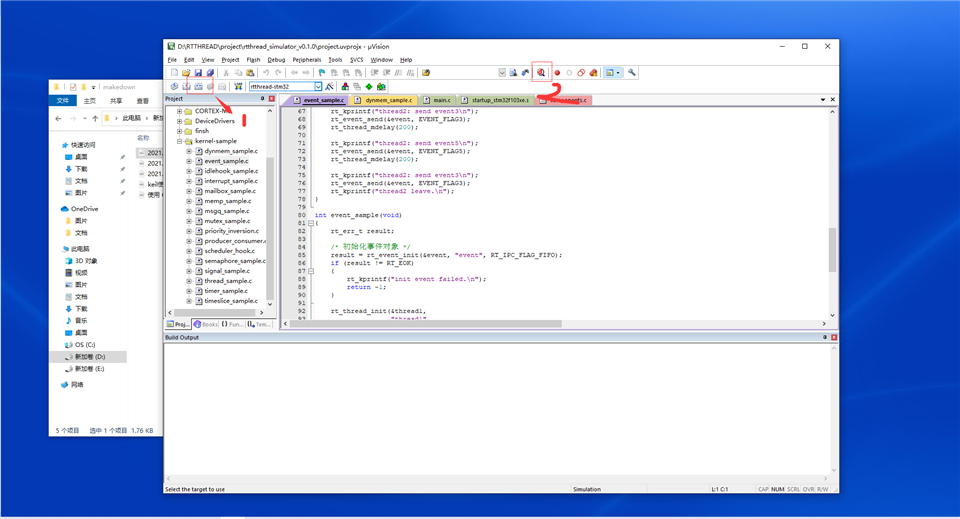Expand the CORTEX folder in Project tree

179,111
